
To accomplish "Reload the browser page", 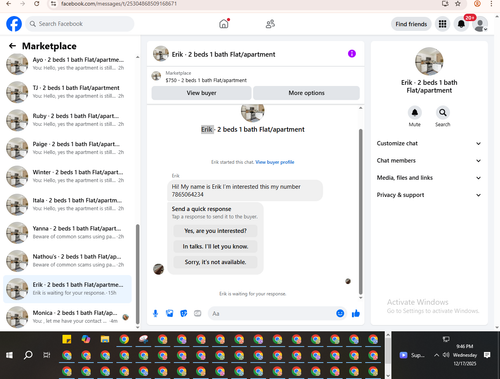I will [x=37, y=4].
